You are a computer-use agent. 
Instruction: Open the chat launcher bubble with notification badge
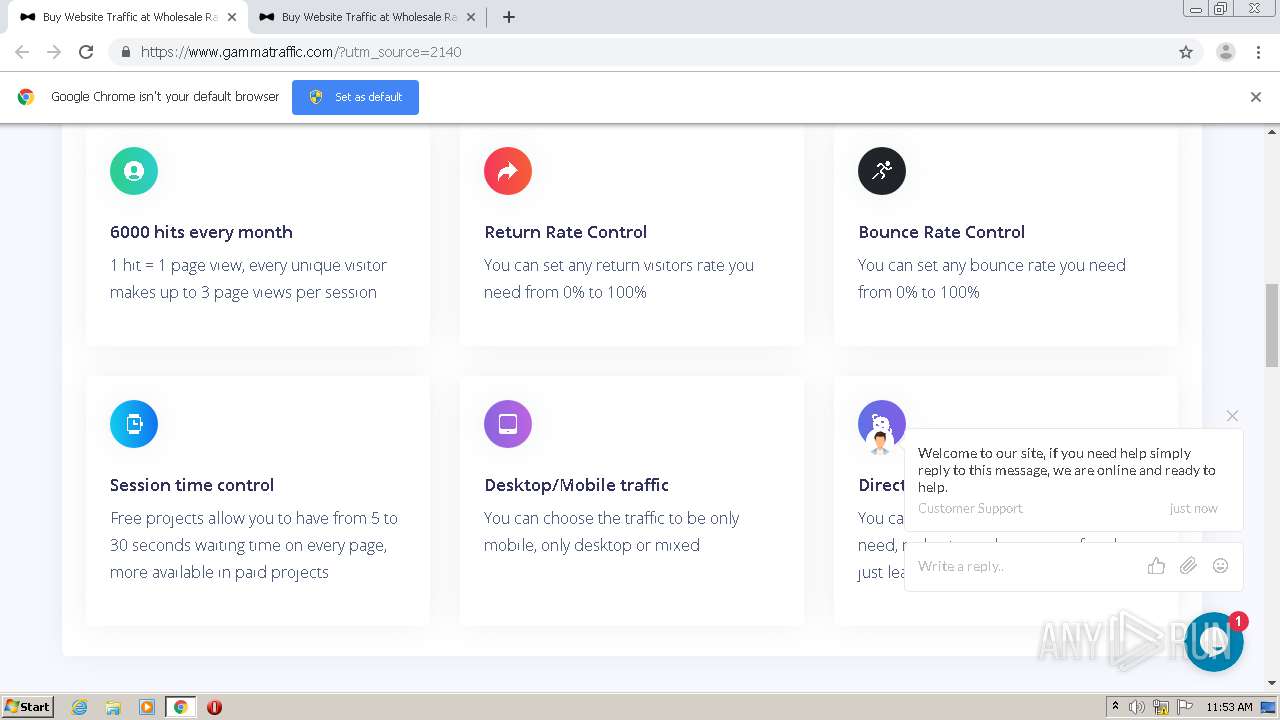pyautogui.click(x=1214, y=642)
